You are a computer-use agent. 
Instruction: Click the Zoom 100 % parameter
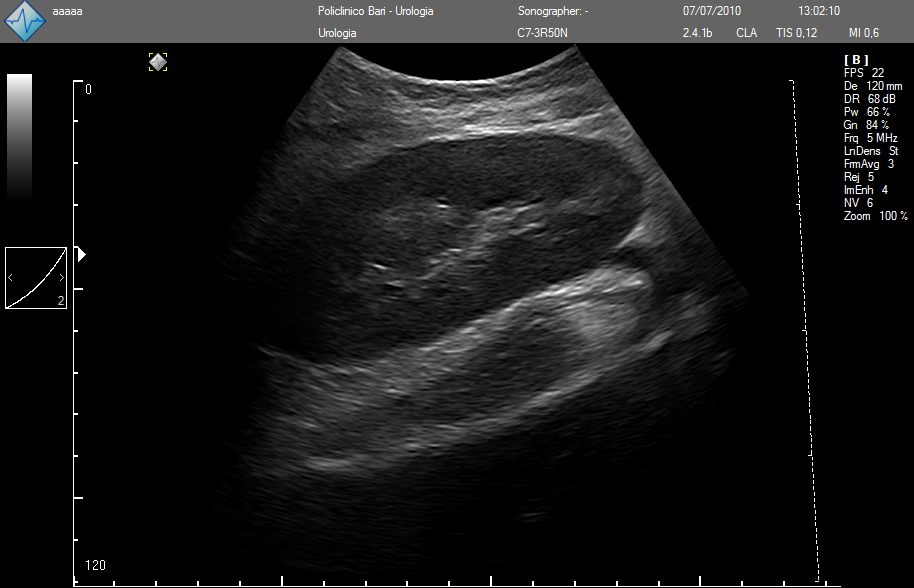(875, 216)
